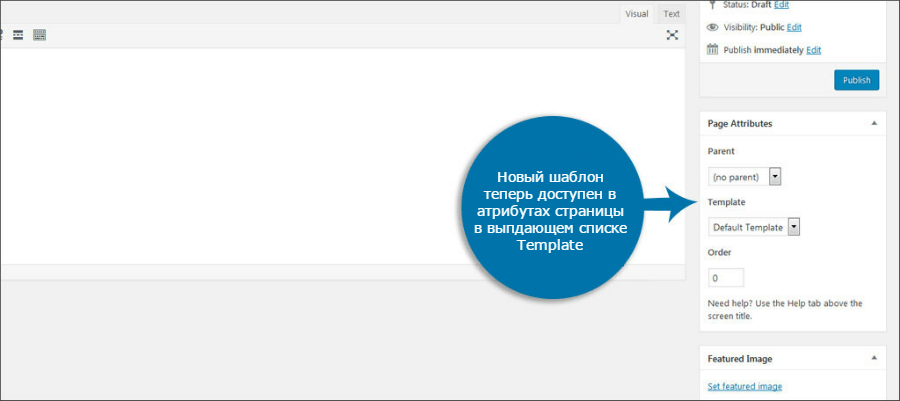Edit the Draft status

(x=781, y=5)
